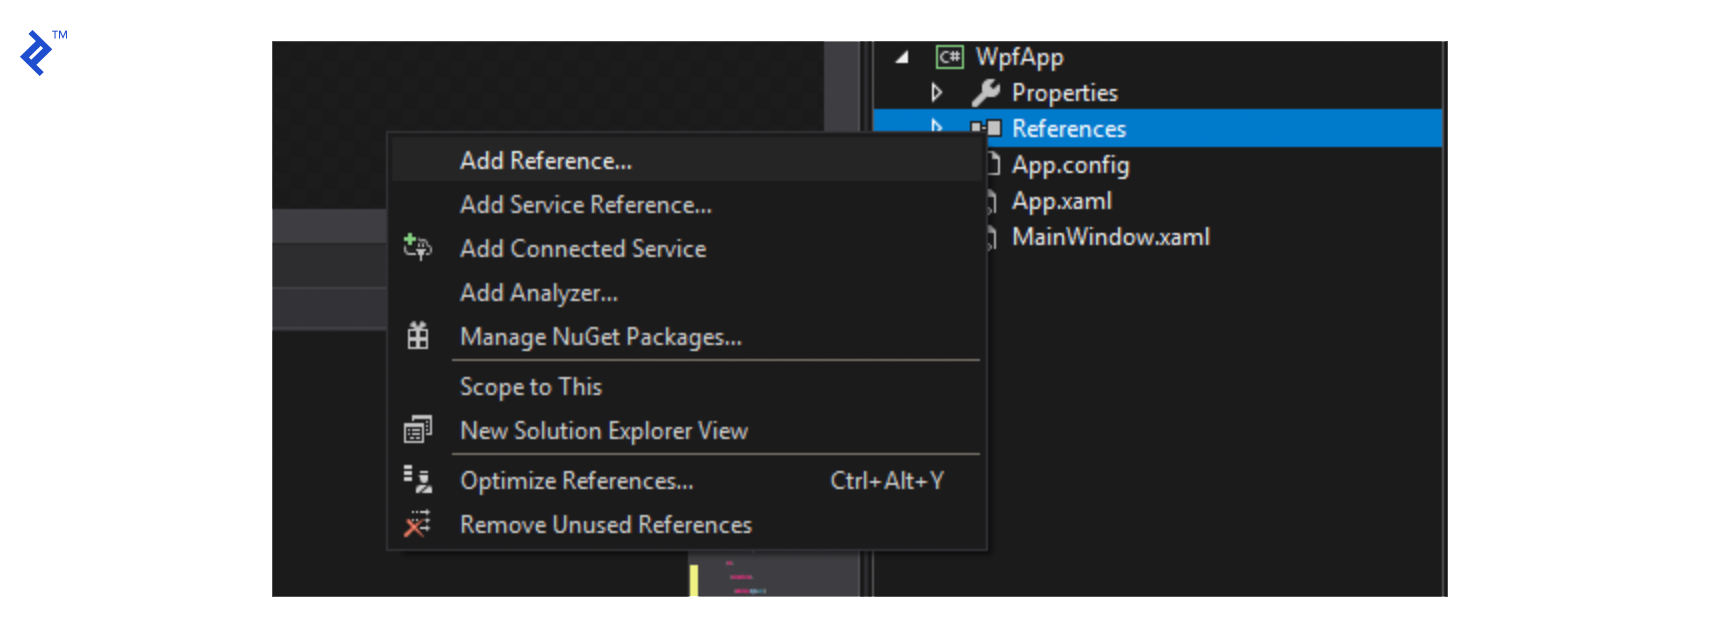Viewport: 1720px width, 637px height.
Task: Open Add Analyzer... menu option
Action: point(538,293)
